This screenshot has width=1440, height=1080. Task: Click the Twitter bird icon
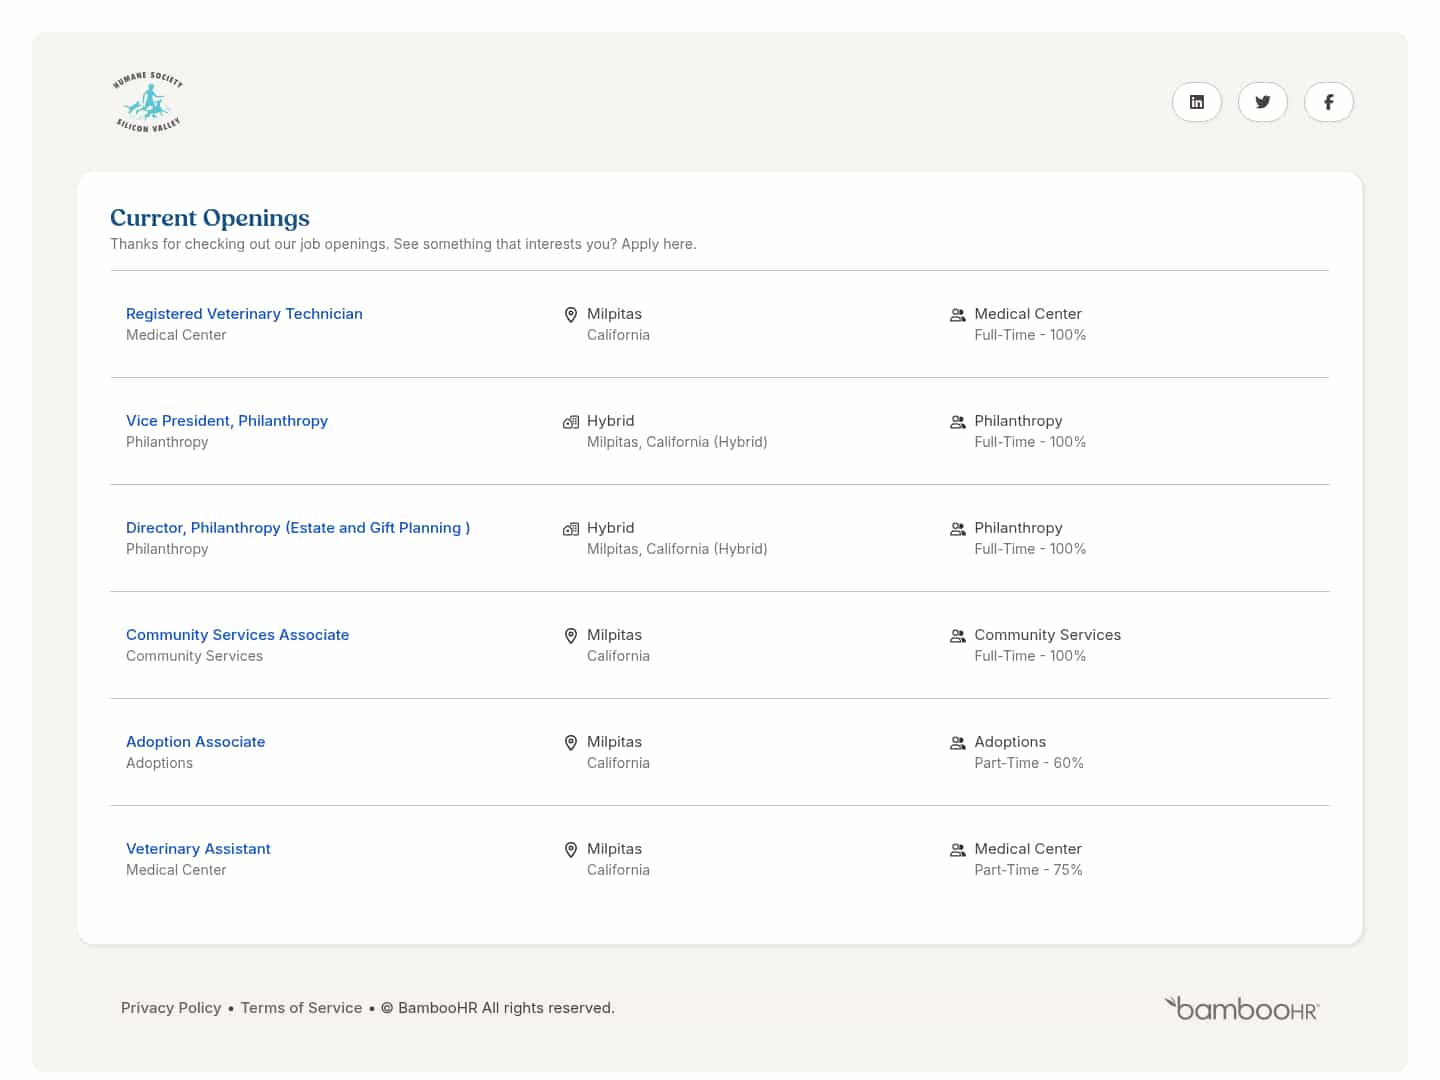click(1262, 102)
